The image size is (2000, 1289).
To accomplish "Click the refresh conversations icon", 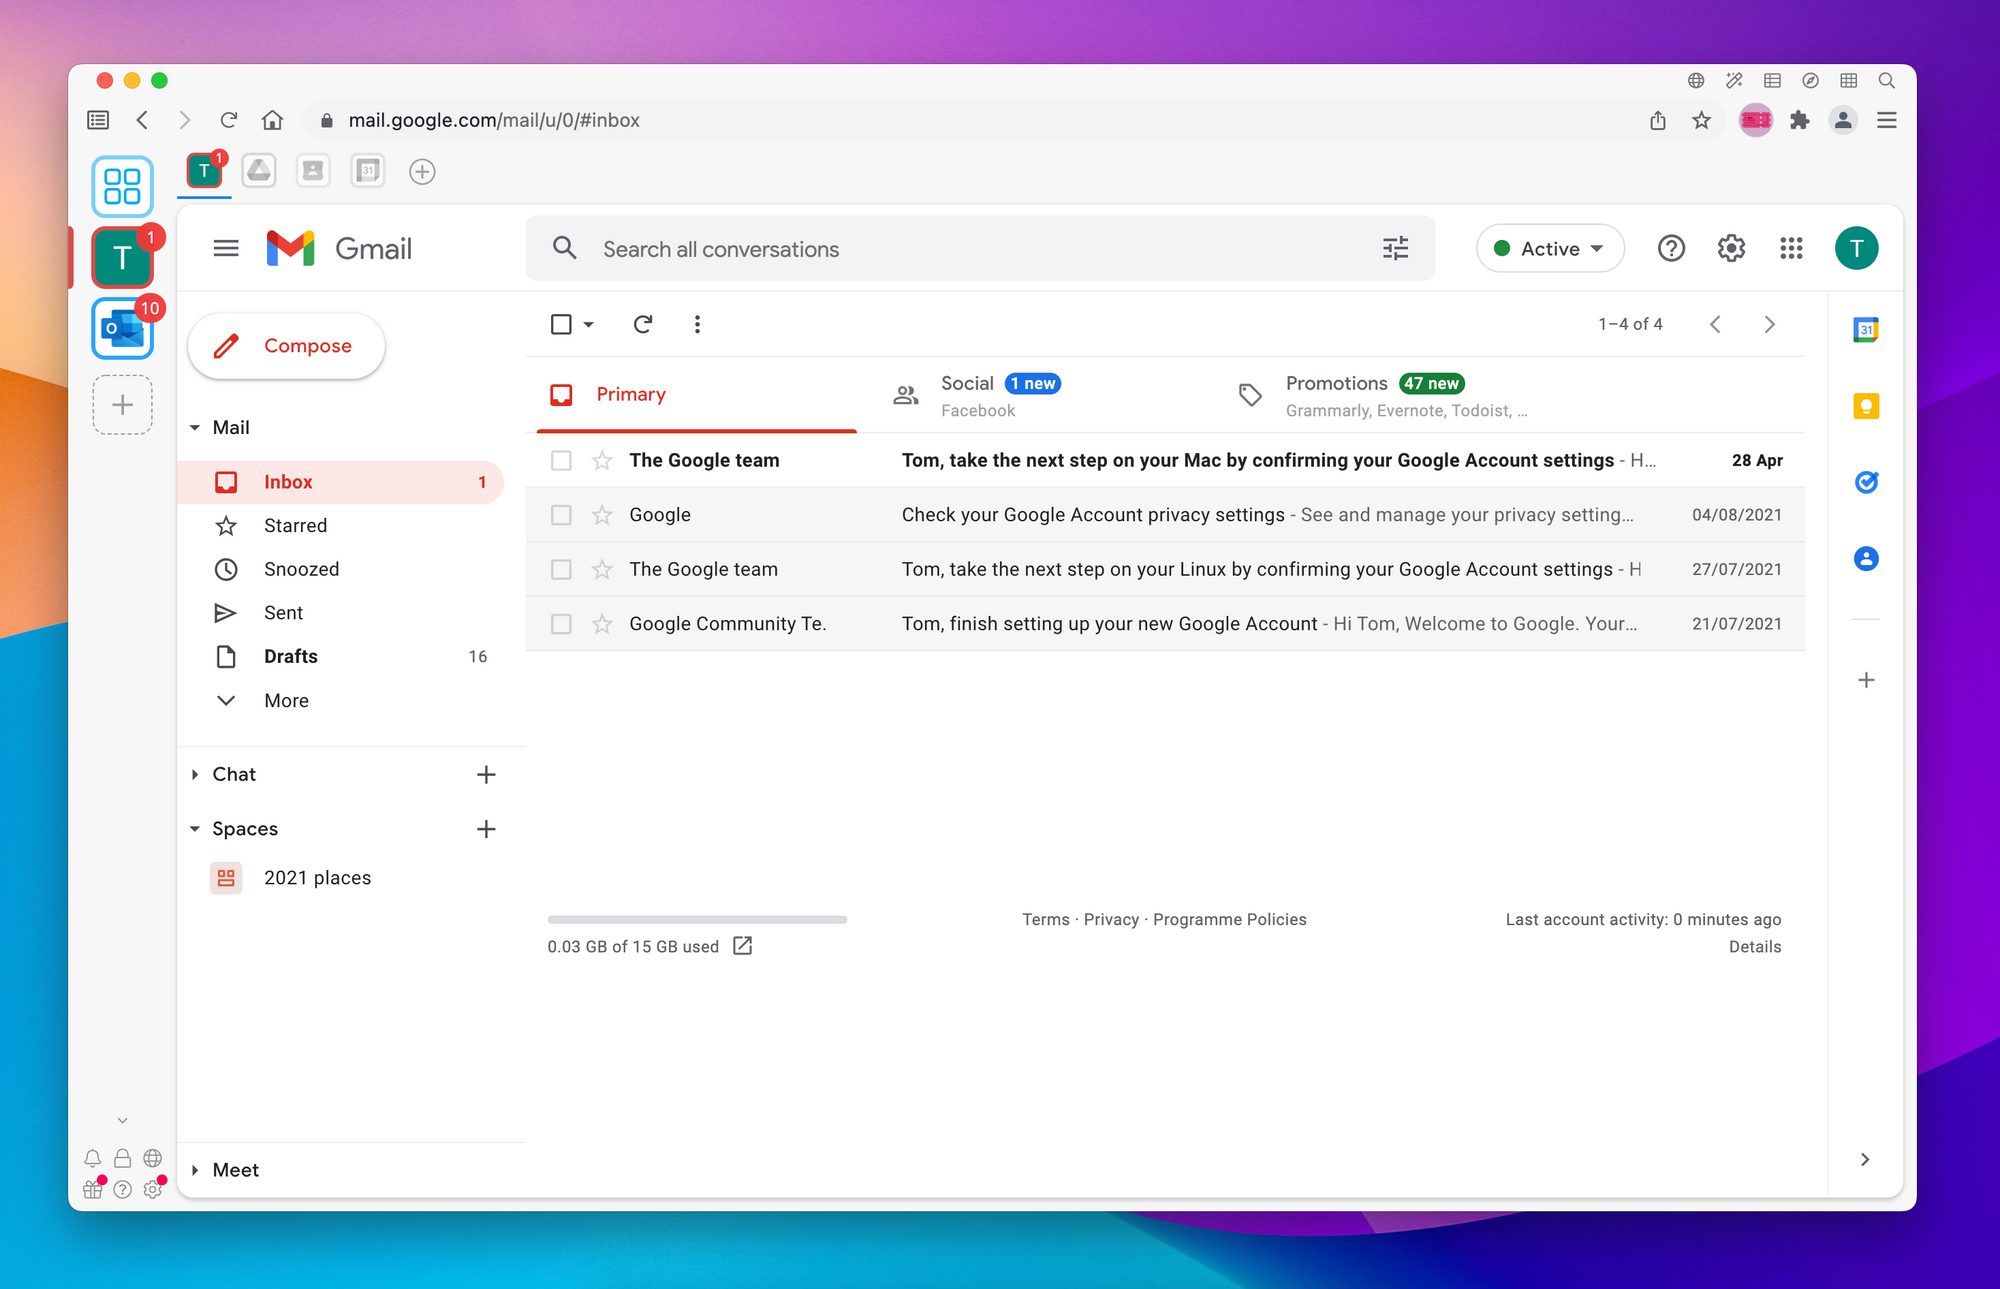I will (x=643, y=324).
